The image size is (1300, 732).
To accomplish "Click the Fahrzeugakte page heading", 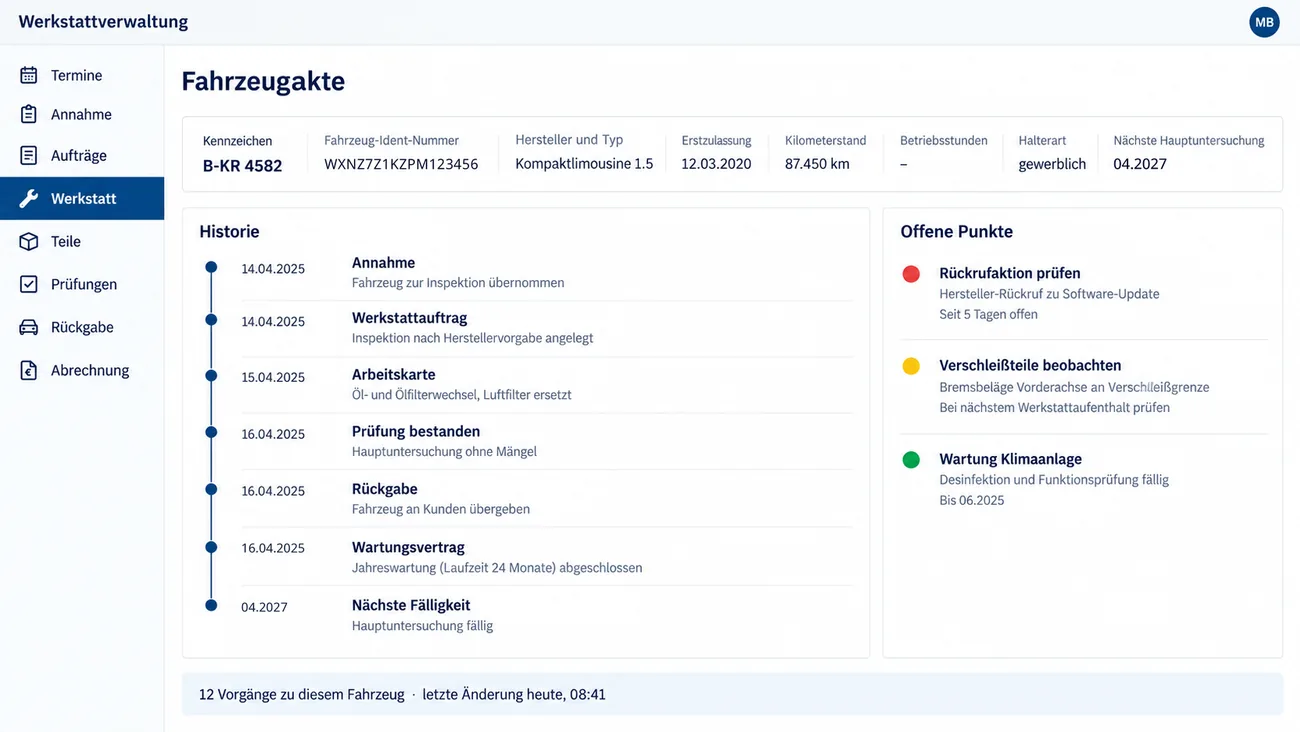I will point(263,81).
